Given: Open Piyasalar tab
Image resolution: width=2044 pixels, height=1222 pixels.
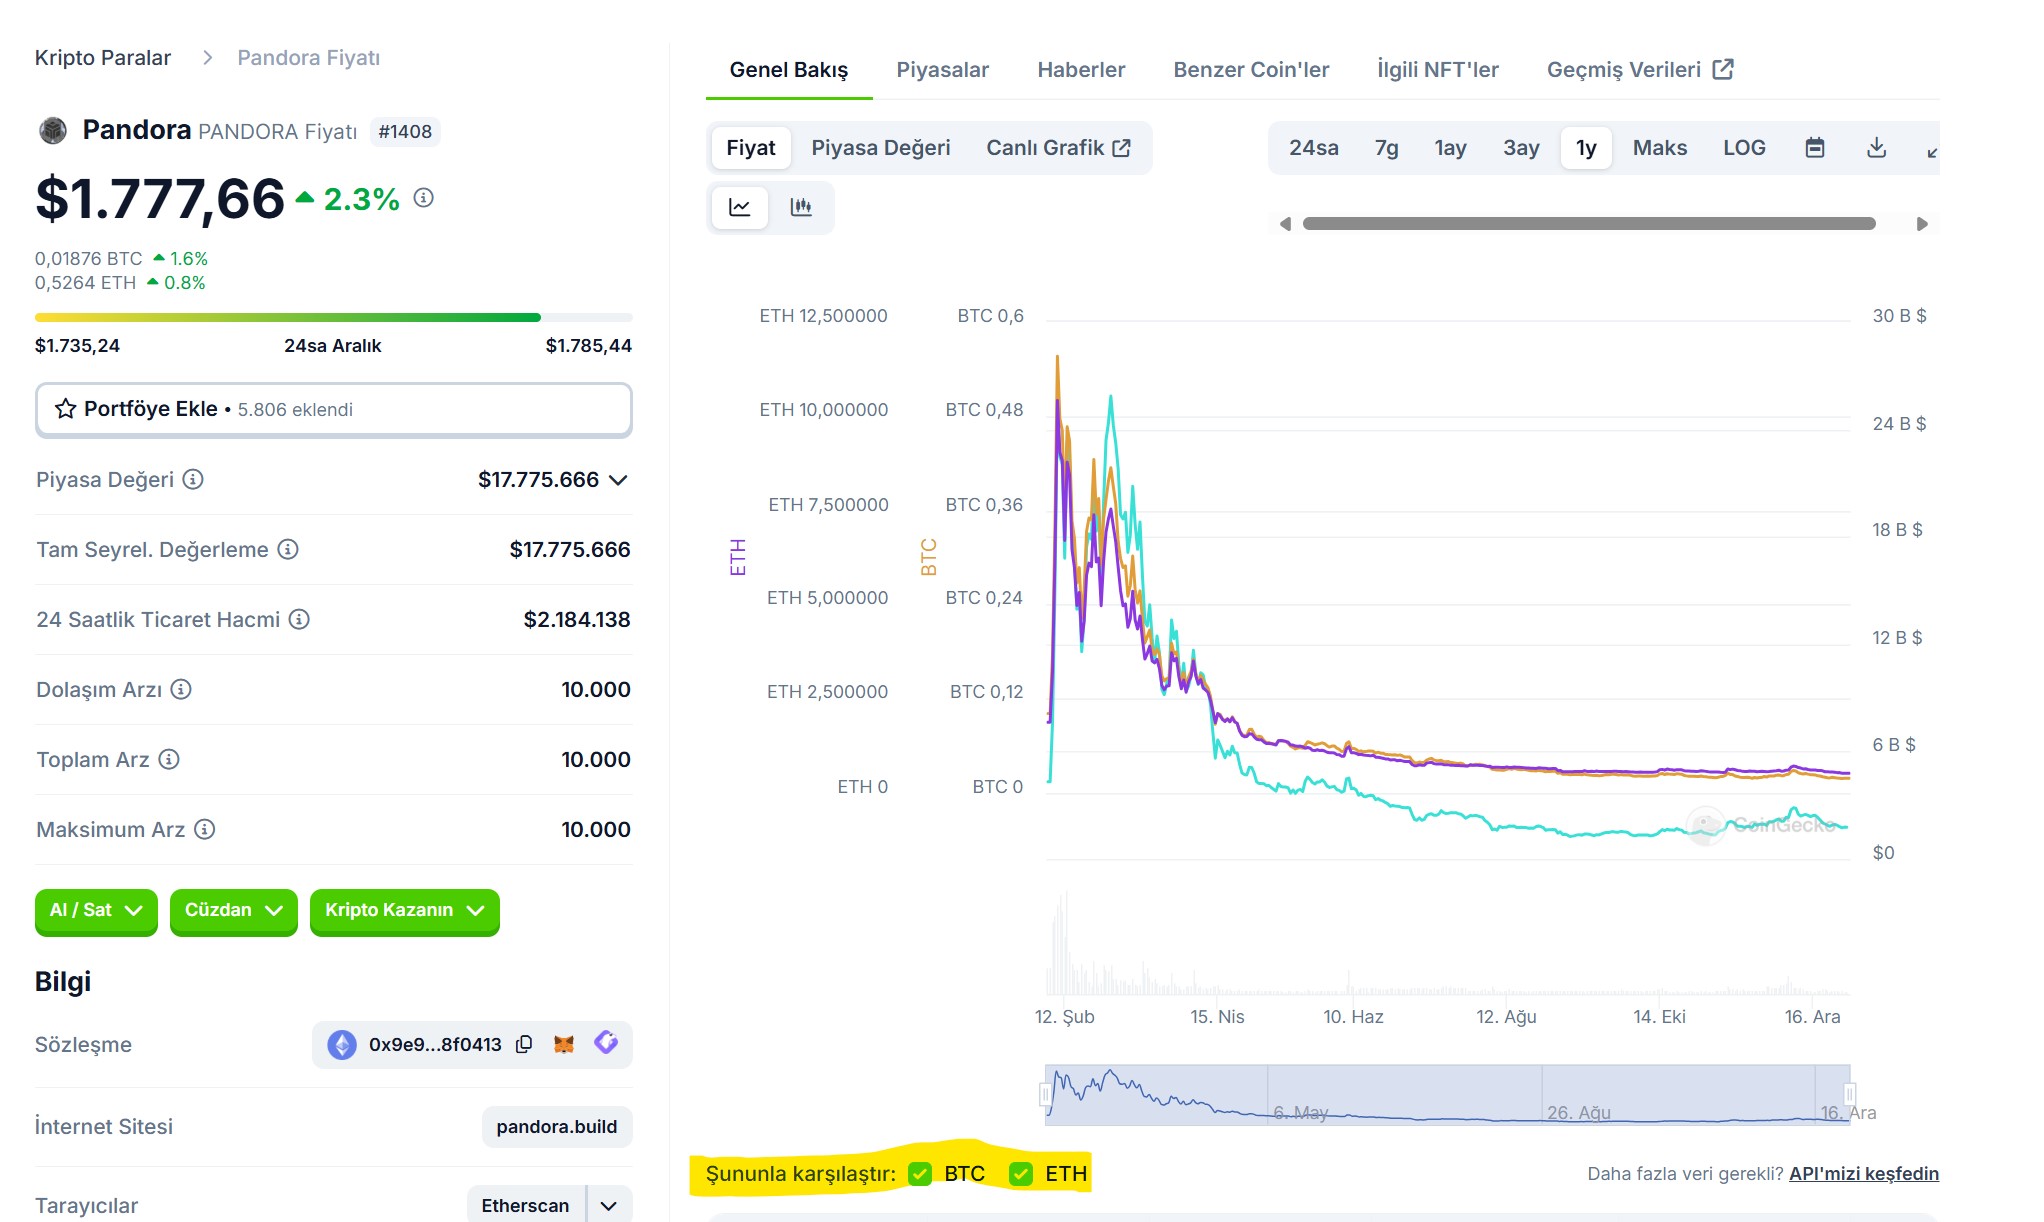Looking at the screenshot, I should point(942,70).
